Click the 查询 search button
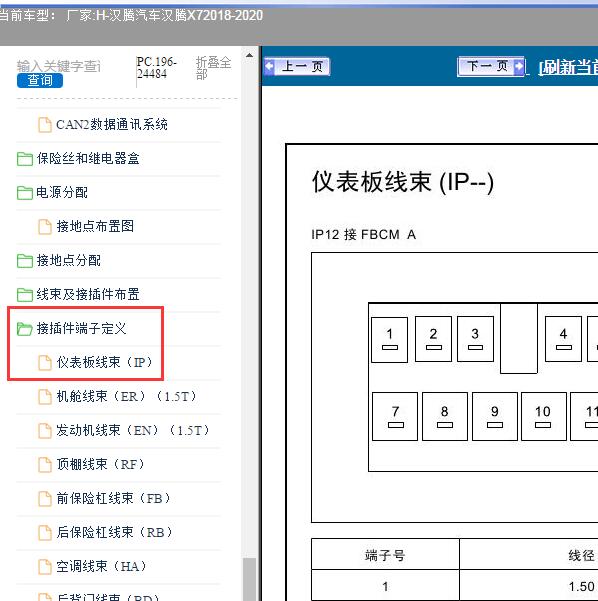598x601 pixels. 40,80
